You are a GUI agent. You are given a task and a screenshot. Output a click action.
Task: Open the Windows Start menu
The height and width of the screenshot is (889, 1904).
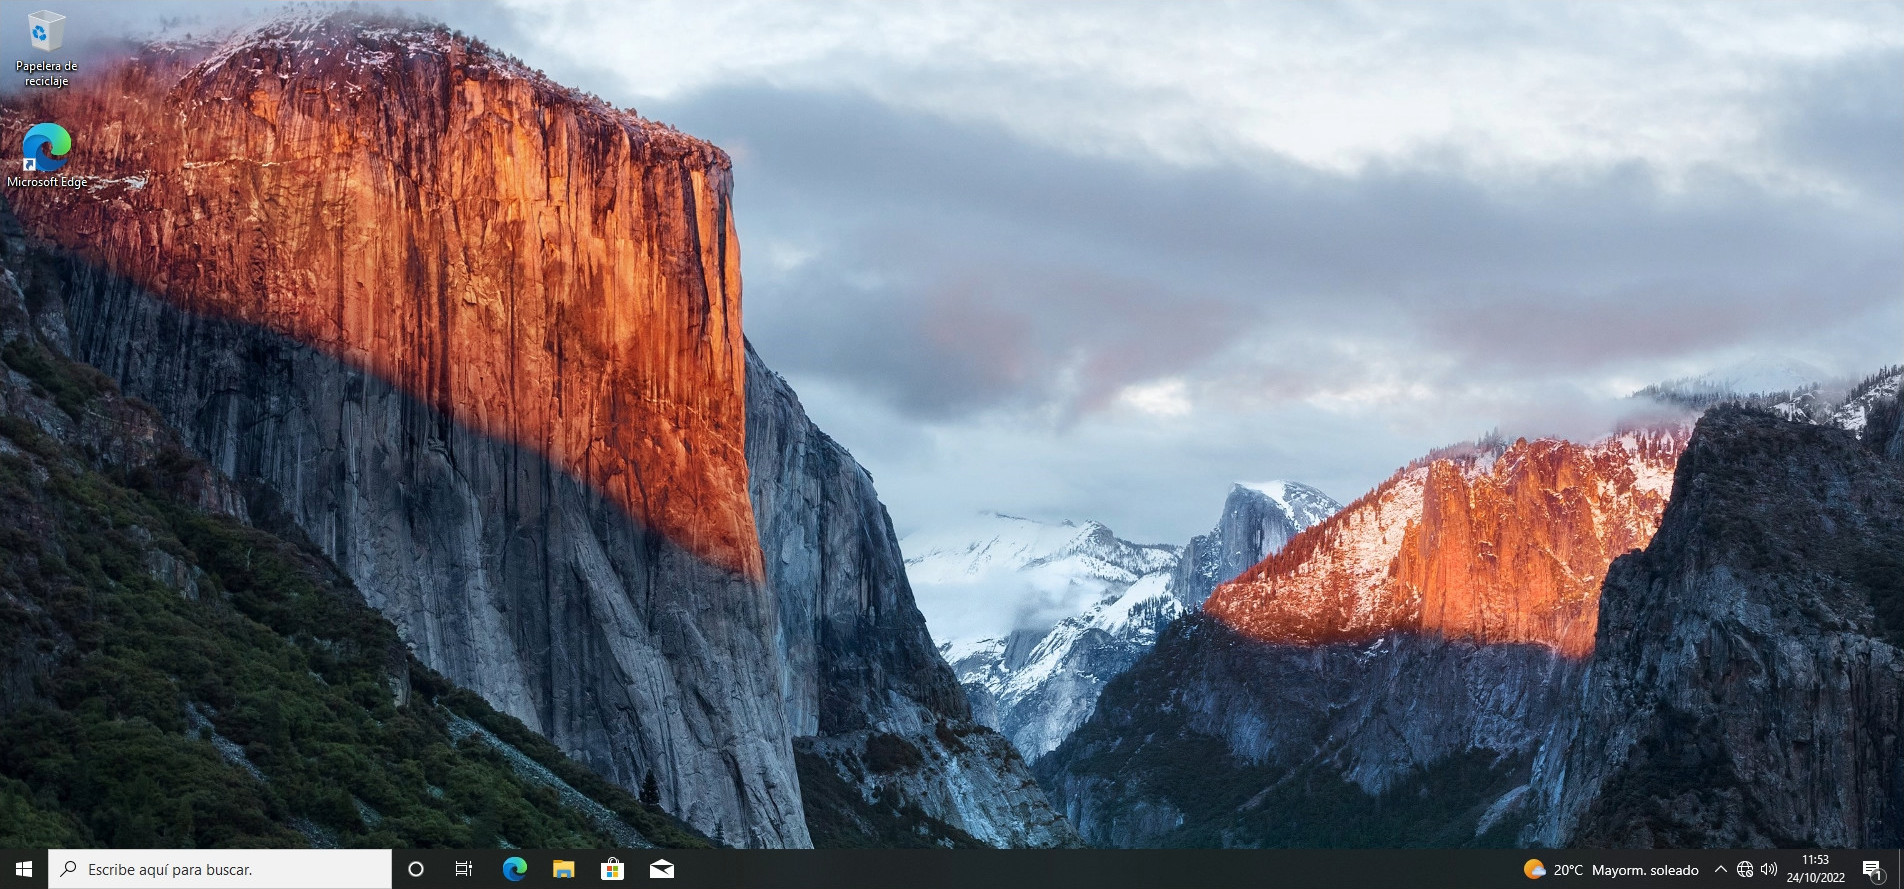tap(24, 869)
